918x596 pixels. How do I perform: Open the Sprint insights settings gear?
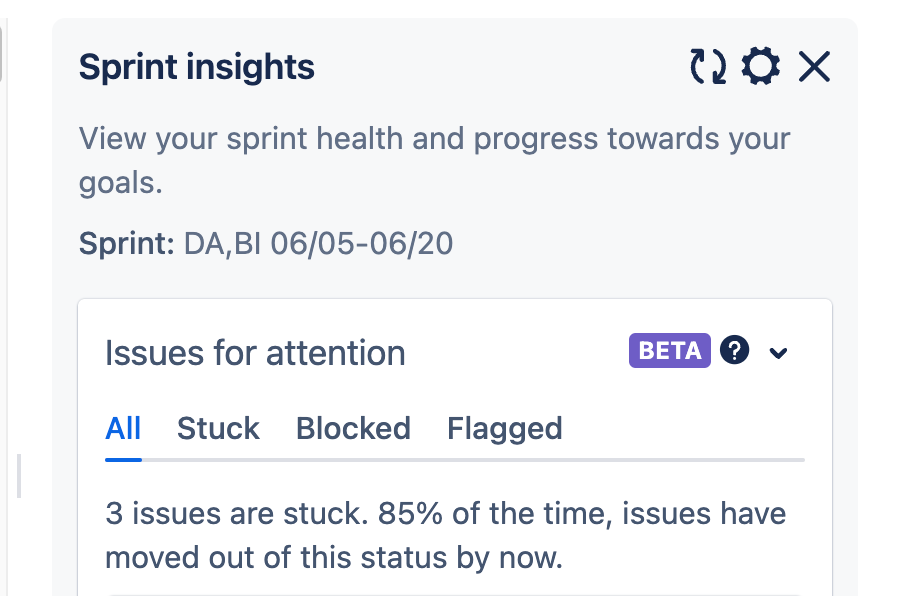[x=761, y=66]
